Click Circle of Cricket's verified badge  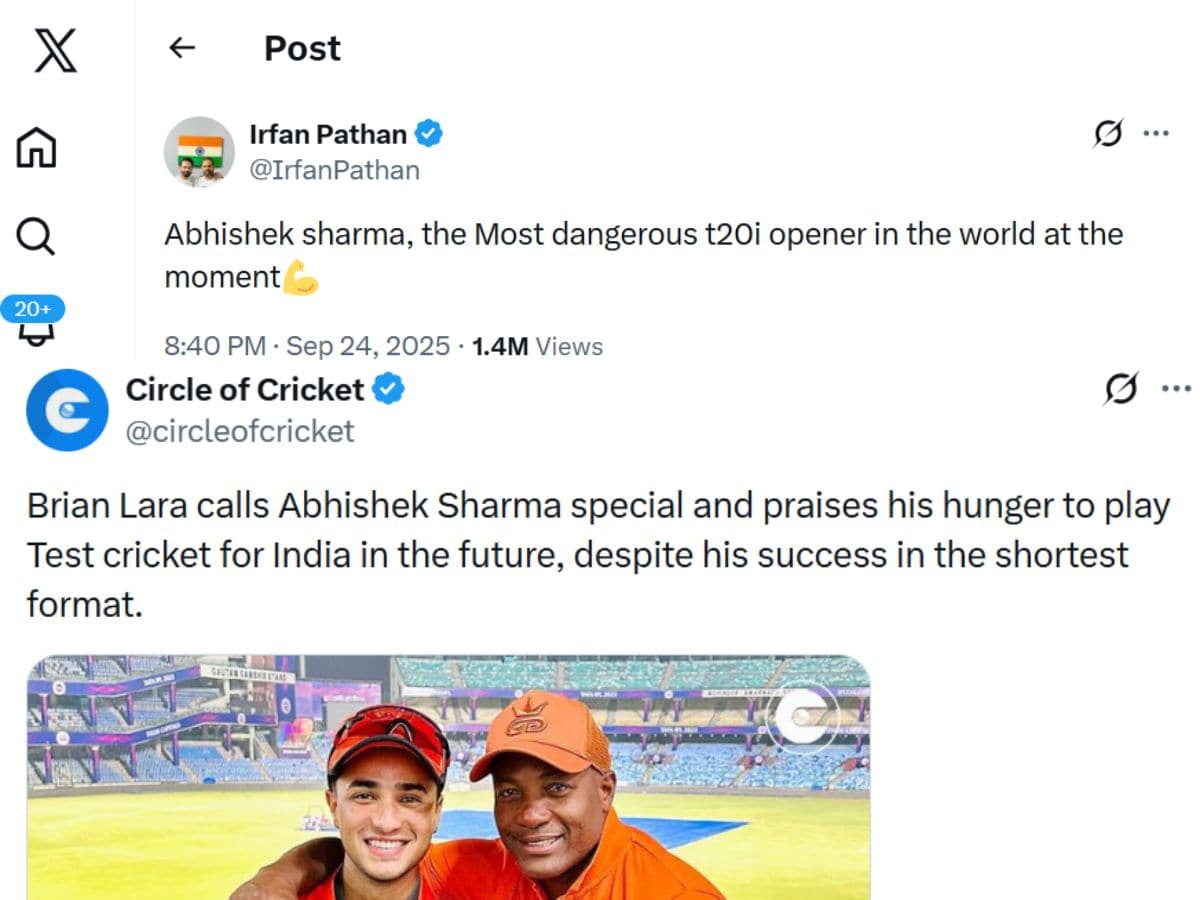(389, 389)
